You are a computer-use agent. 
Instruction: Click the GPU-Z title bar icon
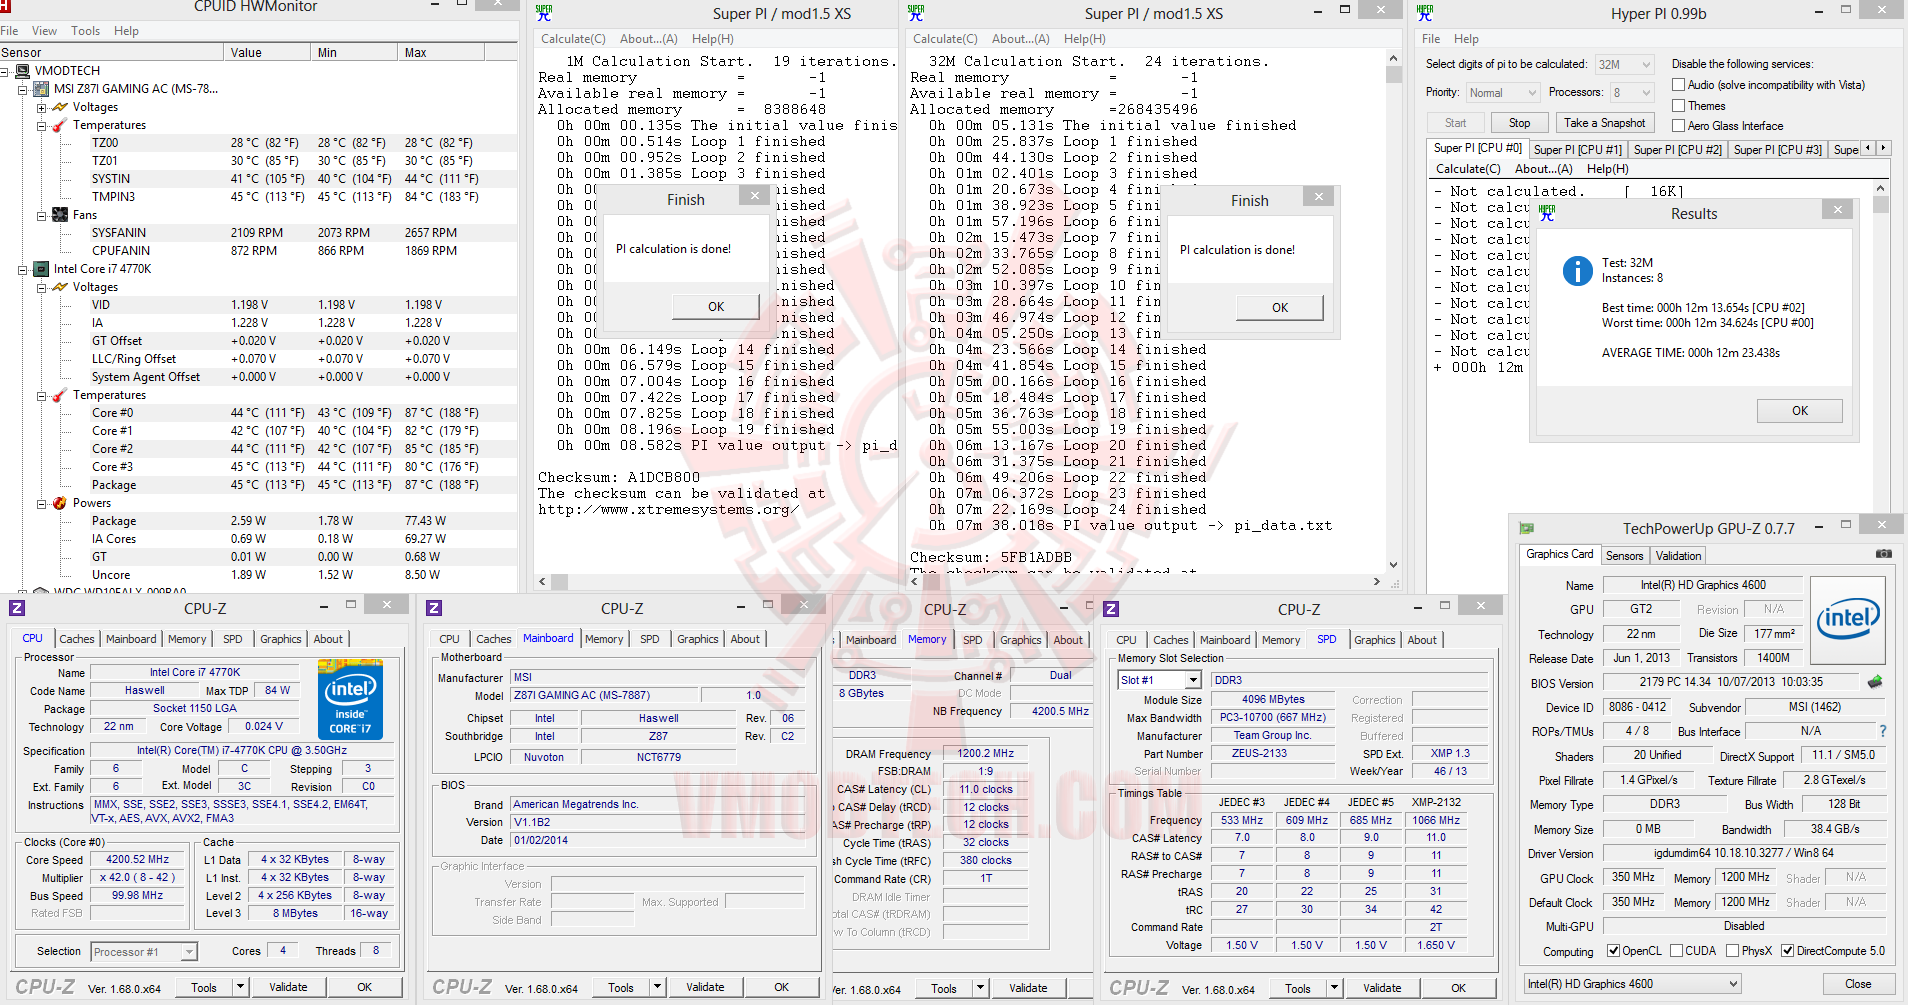pos(1526,528)
